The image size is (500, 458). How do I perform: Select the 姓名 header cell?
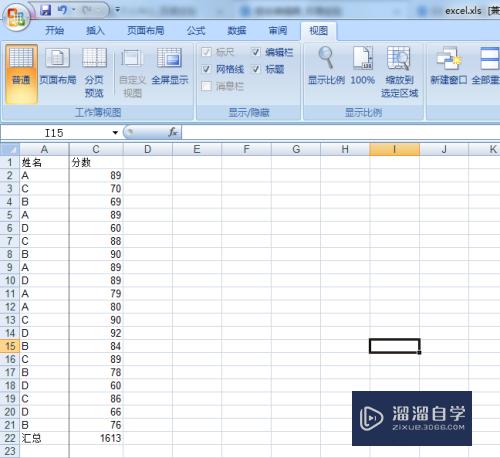pos(44,162)
